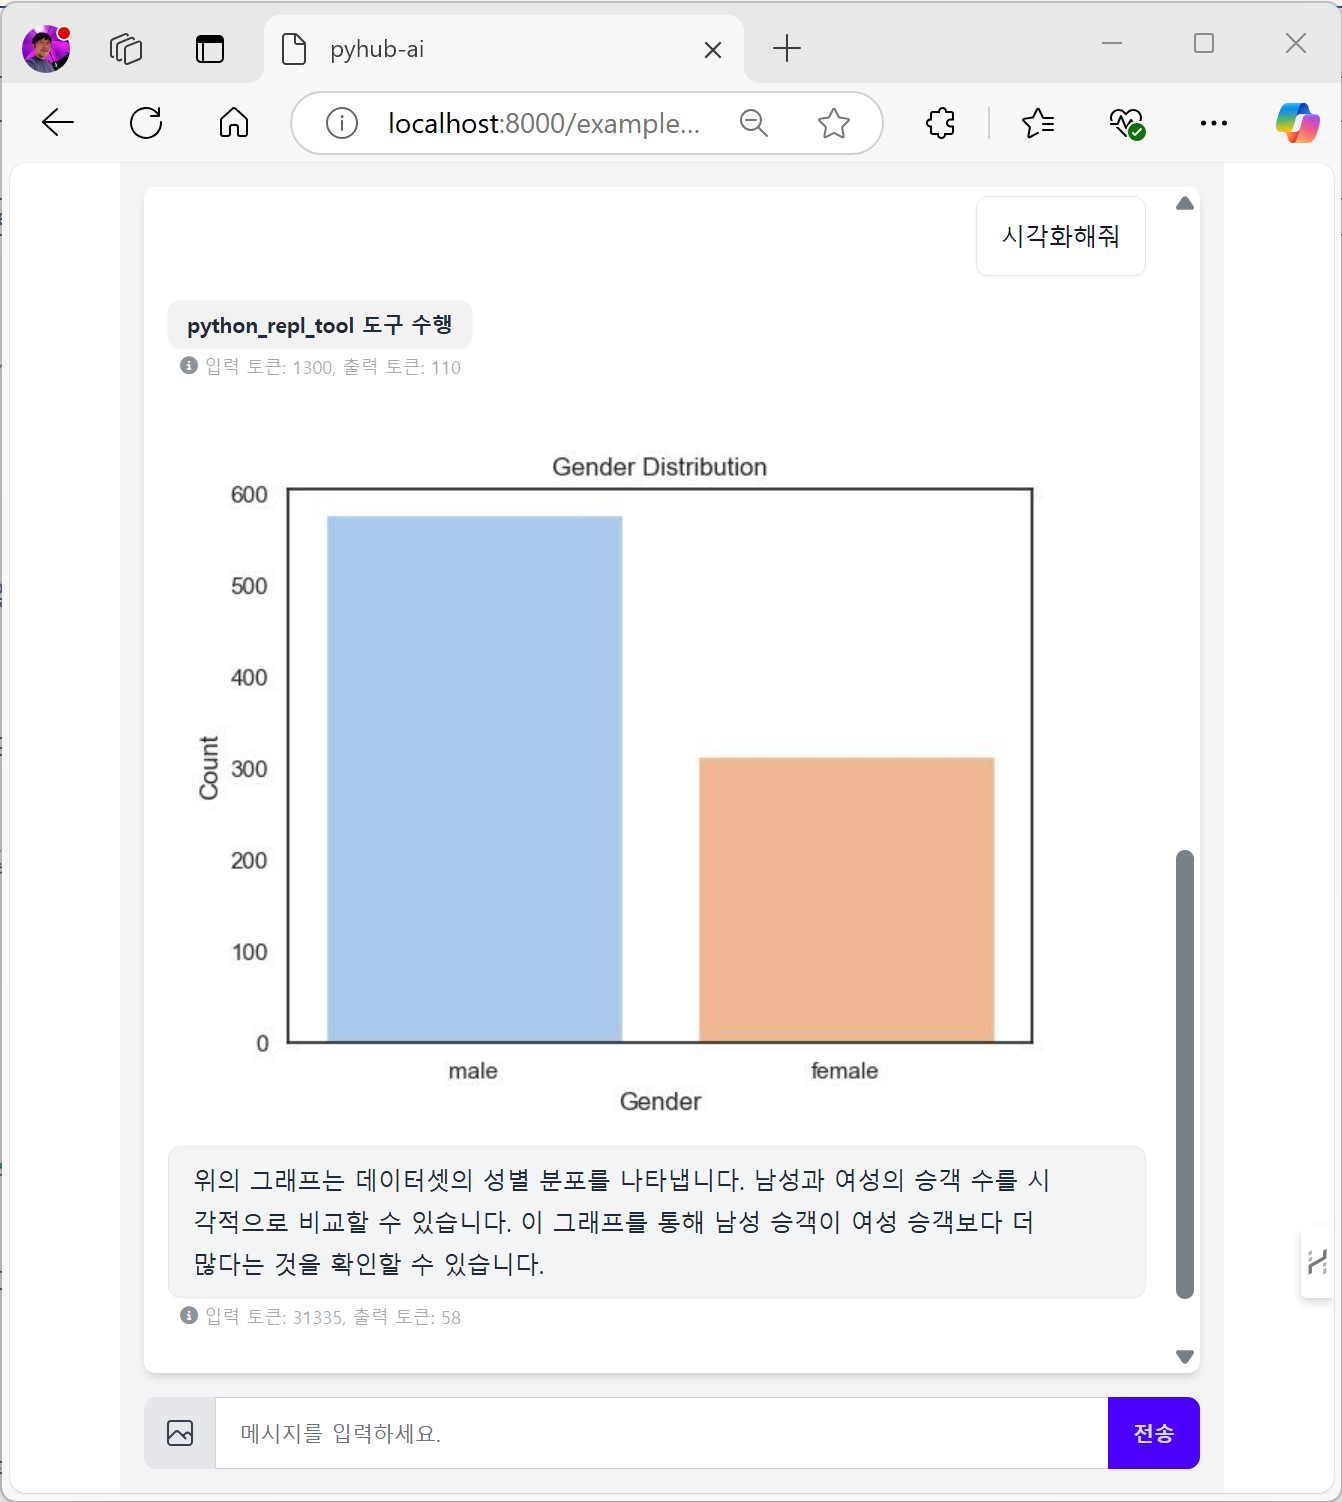Click the Back navigation arrow
Viewport: 1342px width, 1502px height.
click(x=58, y=123)
